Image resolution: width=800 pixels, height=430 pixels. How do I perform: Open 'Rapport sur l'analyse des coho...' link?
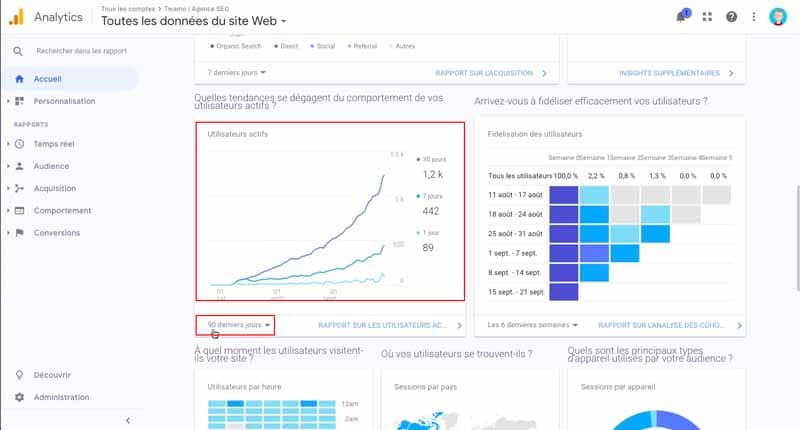click(x=661, y=325)
